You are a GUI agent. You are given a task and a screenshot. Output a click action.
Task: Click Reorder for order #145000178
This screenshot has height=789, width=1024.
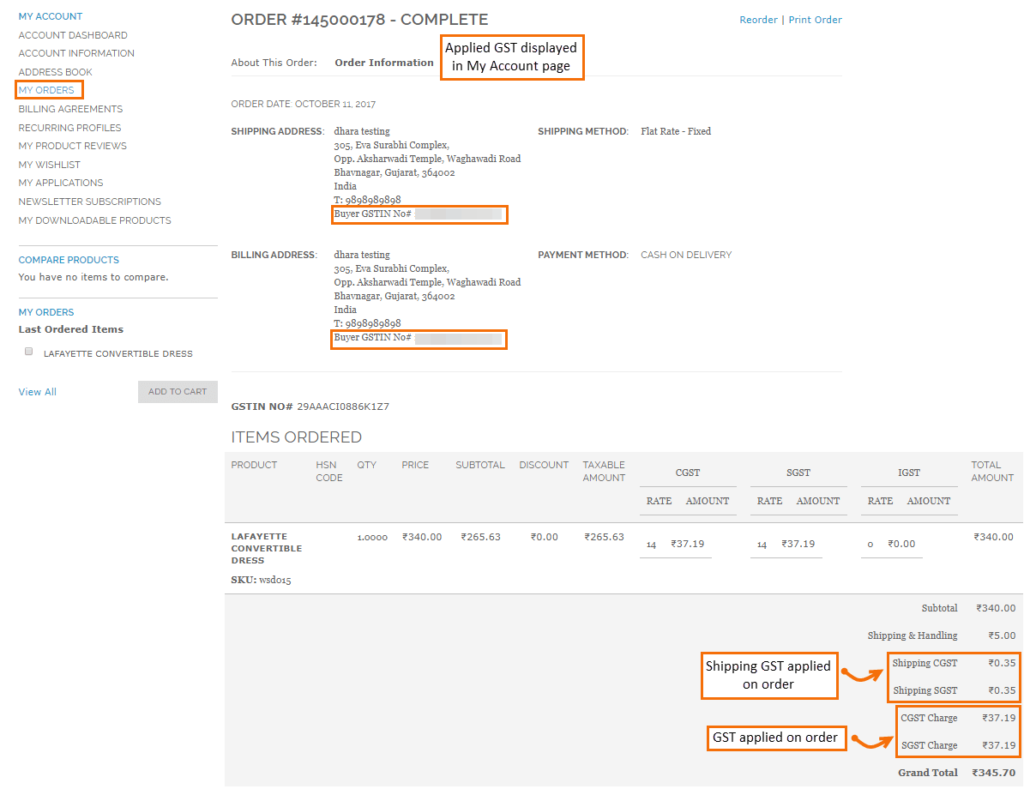(x=758, y=19)
